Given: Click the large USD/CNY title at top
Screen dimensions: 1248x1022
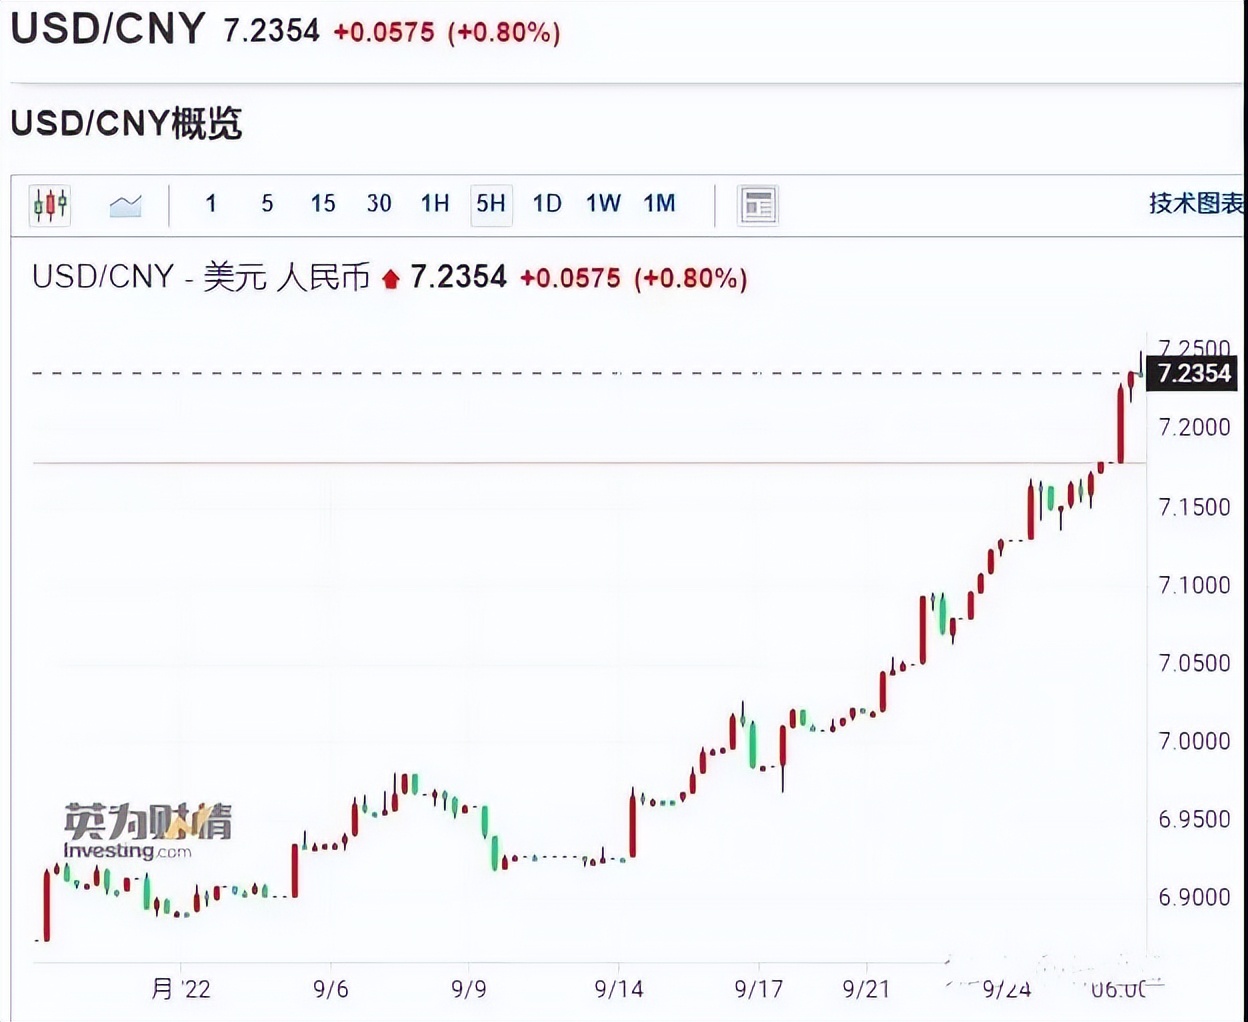Looking at the screenshot, I should click(107, 29).
